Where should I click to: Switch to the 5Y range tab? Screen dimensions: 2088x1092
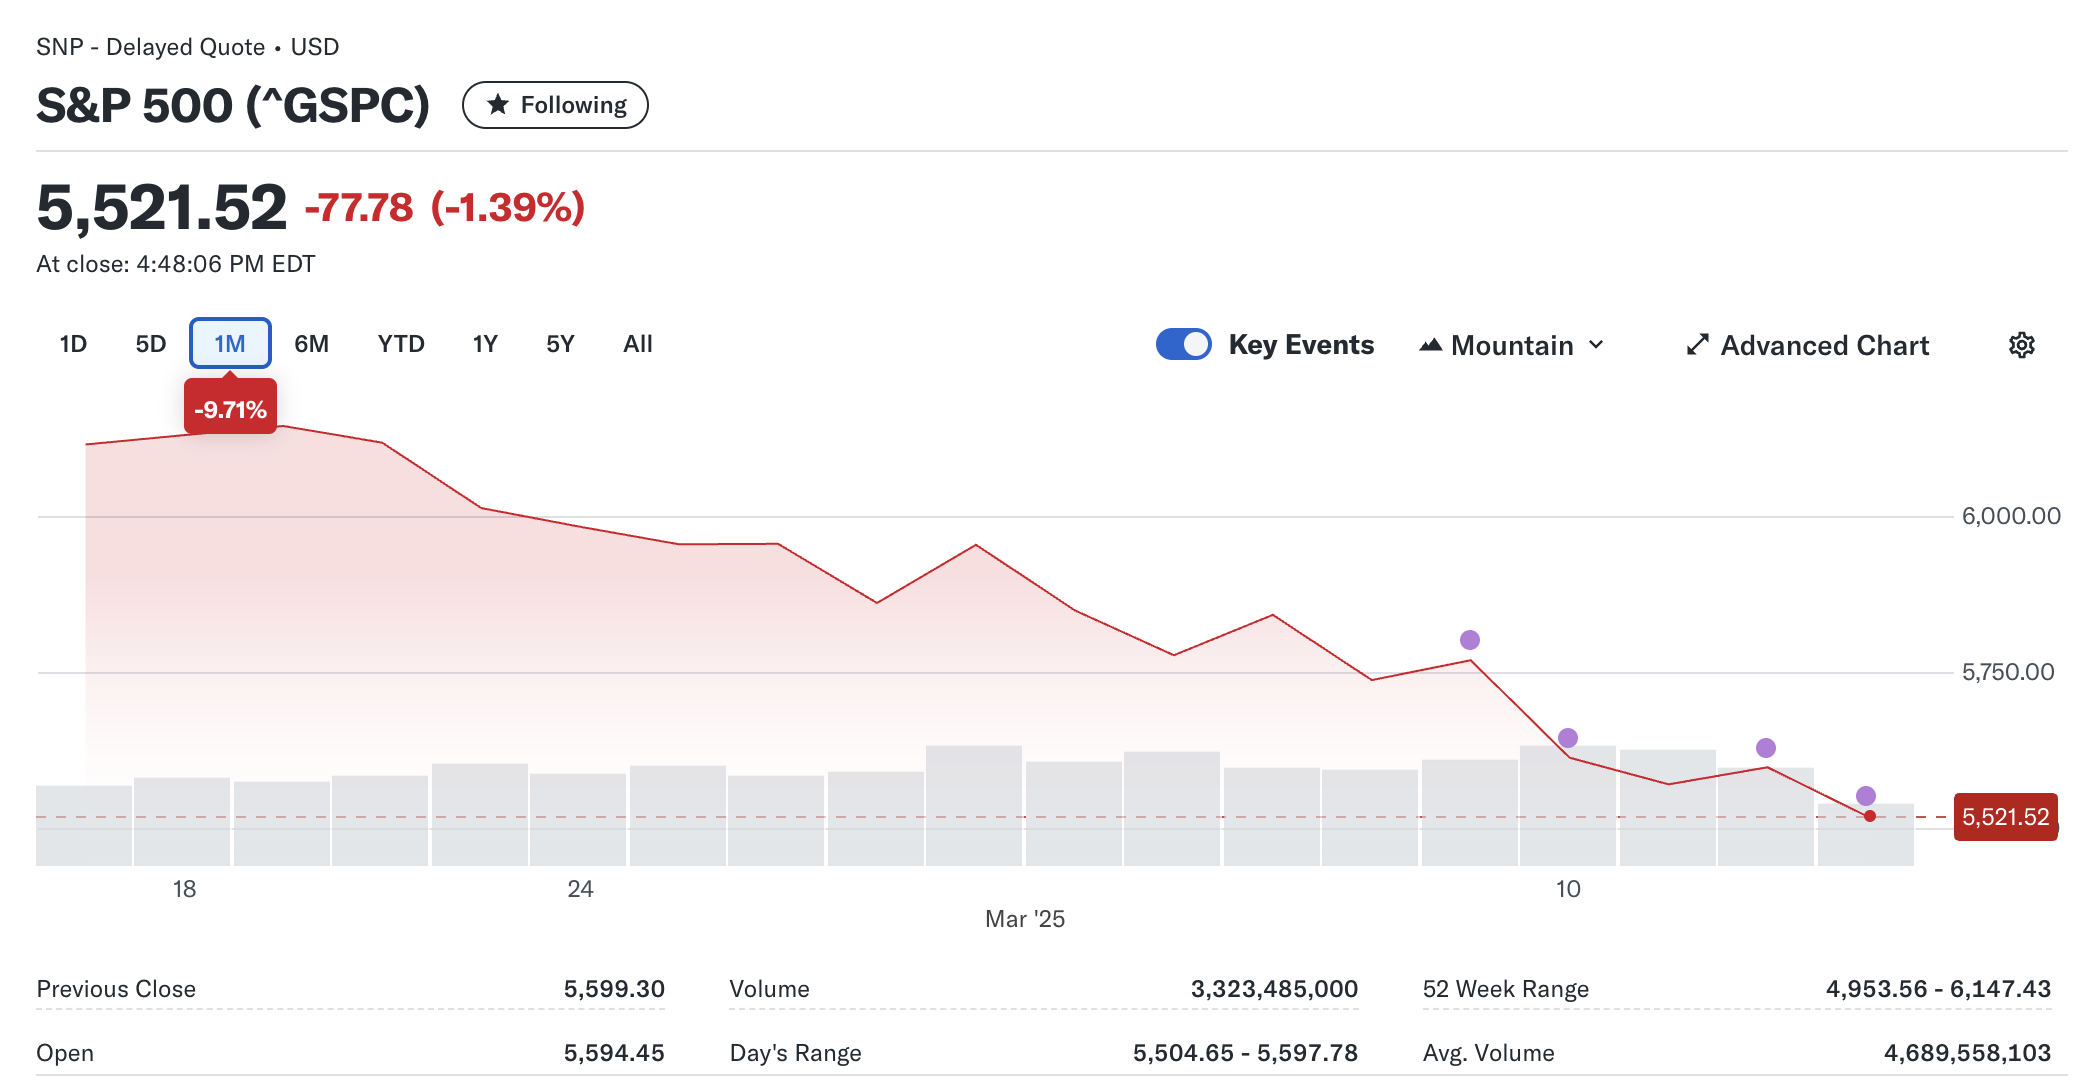click(560, 344)
